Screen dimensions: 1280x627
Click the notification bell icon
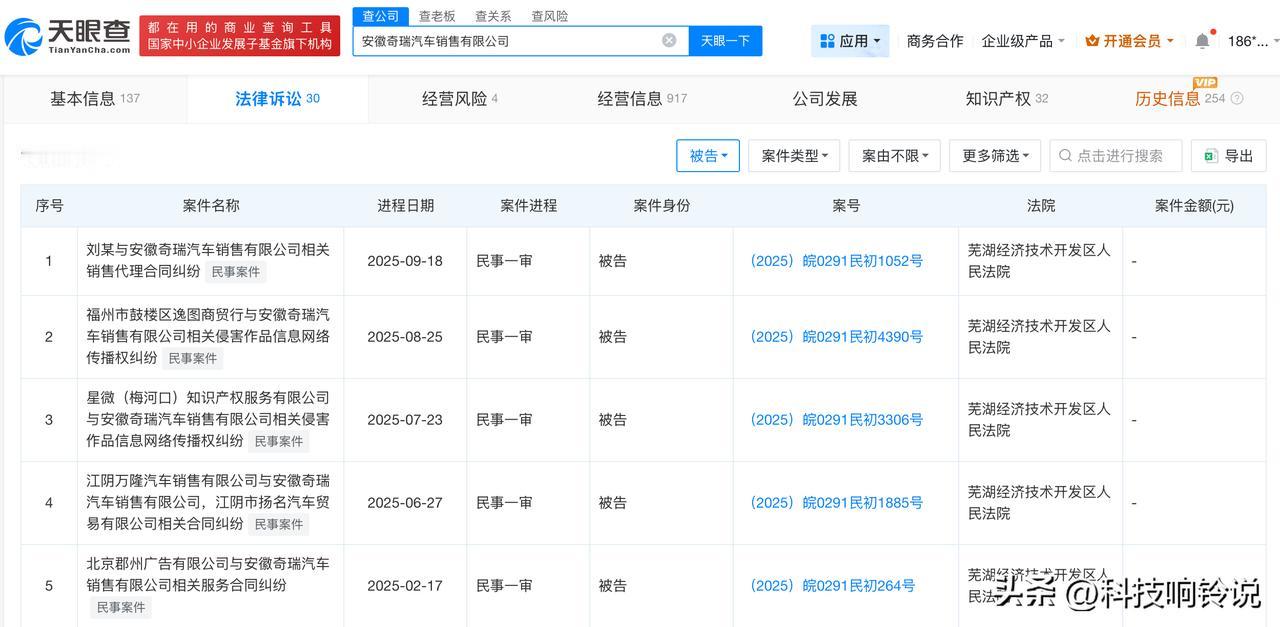[x=1202, y=40]
